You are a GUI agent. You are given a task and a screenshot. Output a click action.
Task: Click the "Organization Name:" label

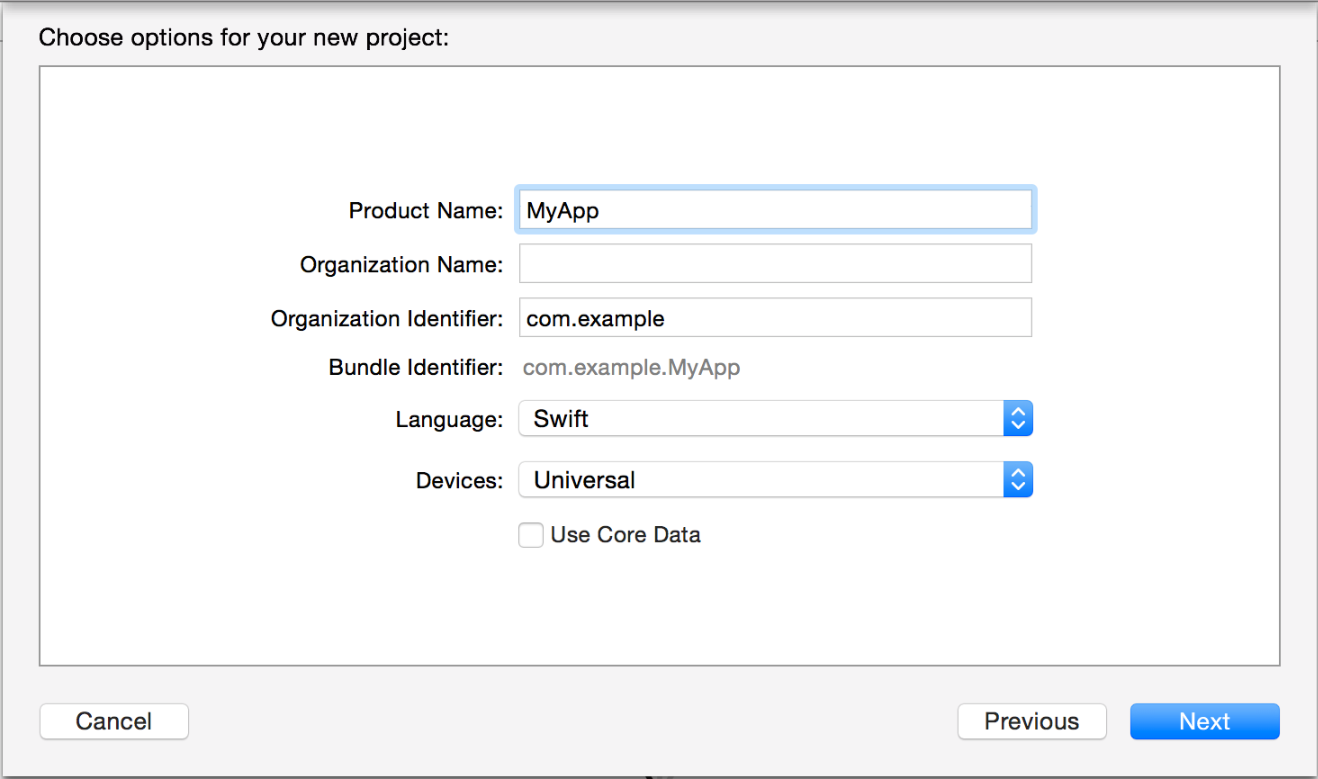401,265
